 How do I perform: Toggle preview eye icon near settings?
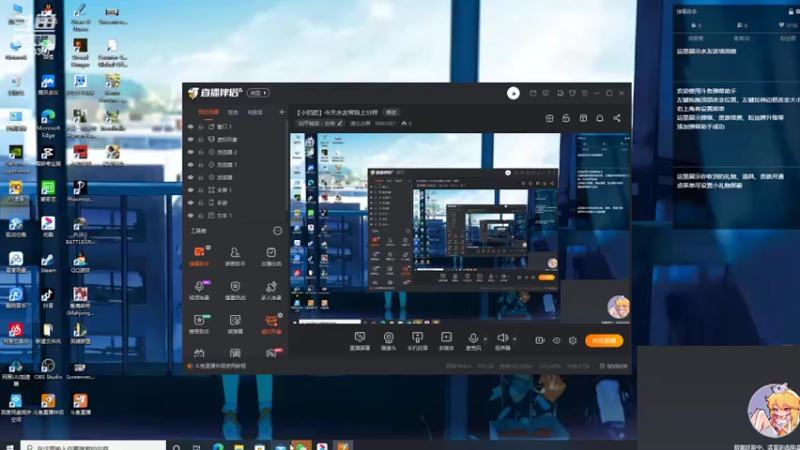(x=557, y=340)
